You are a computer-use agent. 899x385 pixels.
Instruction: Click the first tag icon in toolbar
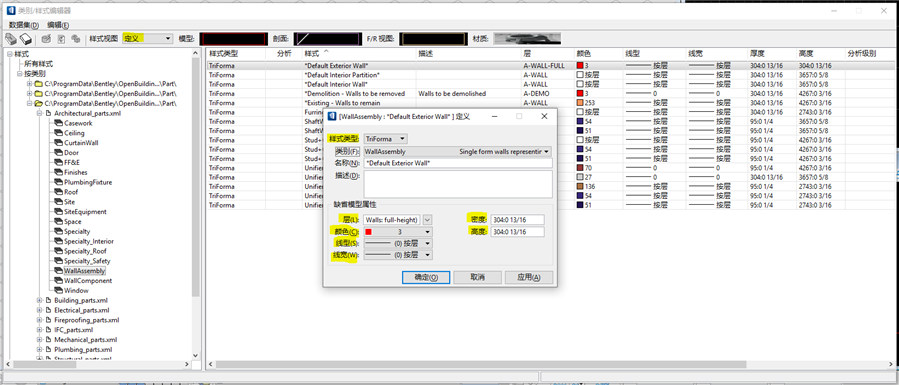(11, 39)
